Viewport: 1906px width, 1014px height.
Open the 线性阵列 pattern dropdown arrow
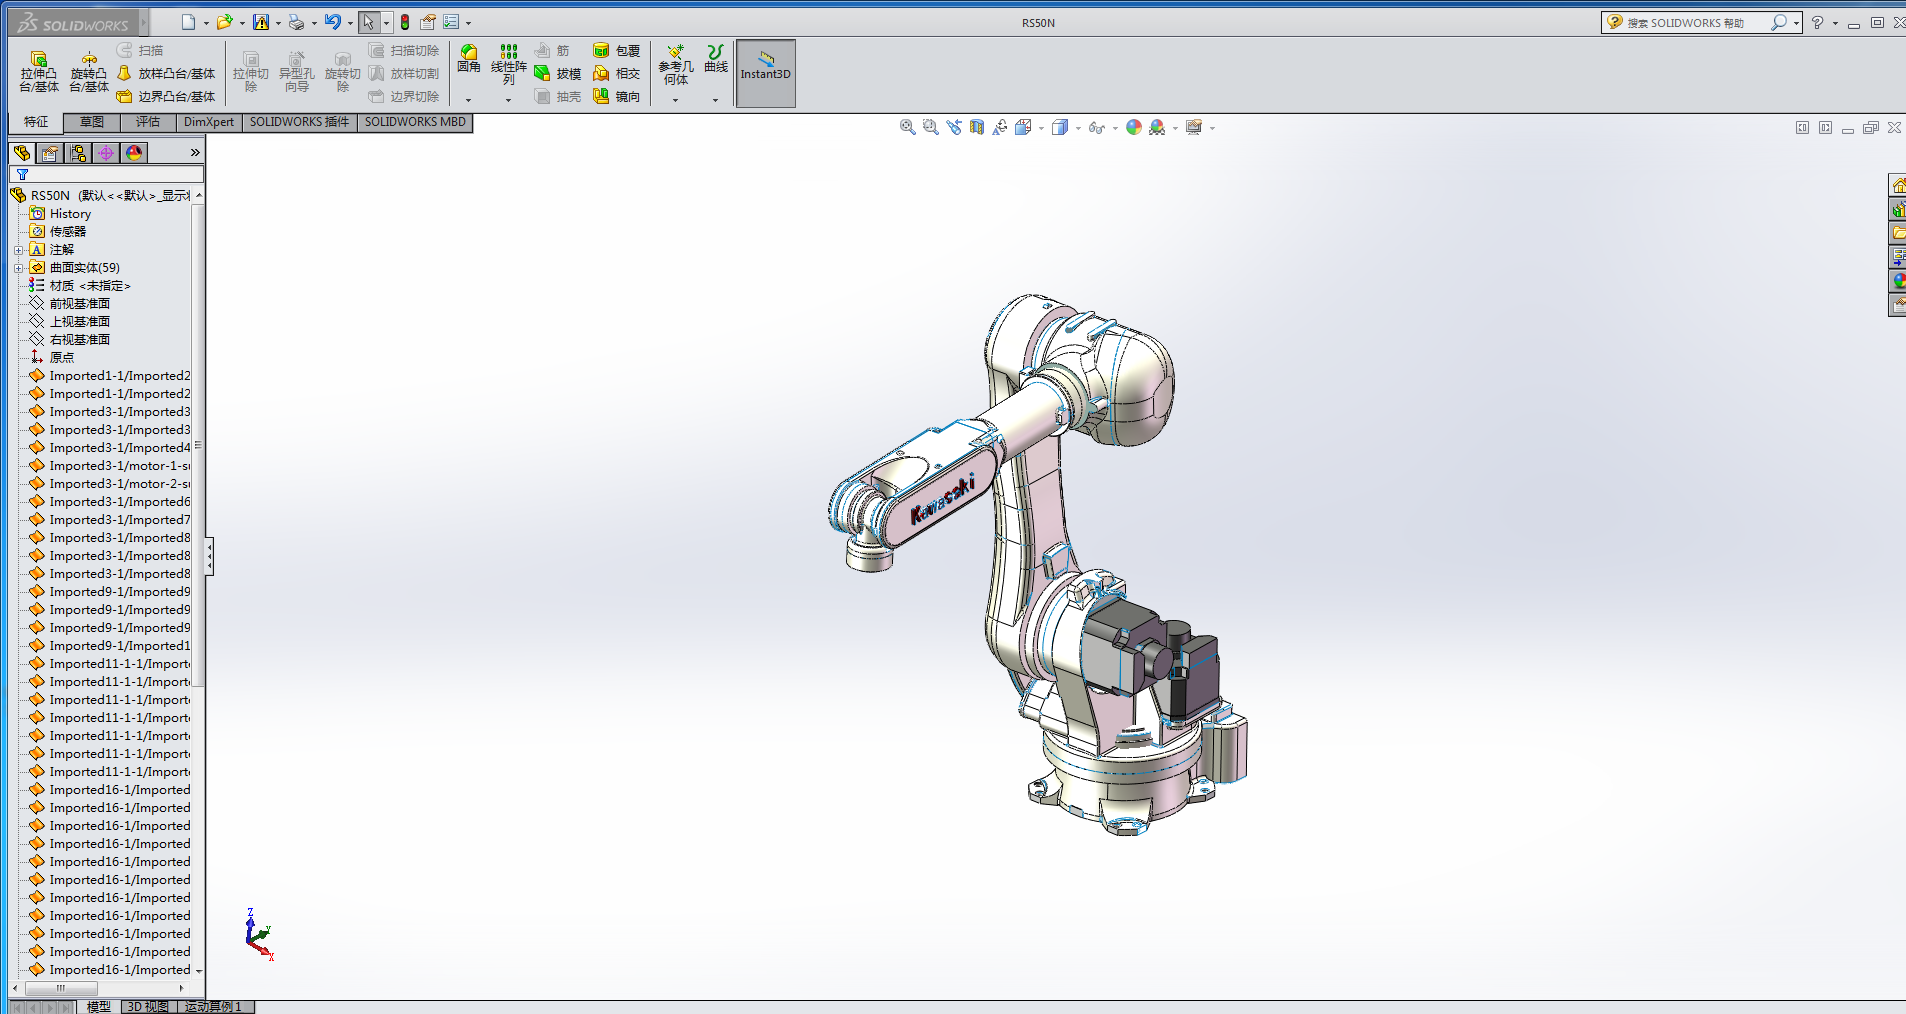pos(508,100)
